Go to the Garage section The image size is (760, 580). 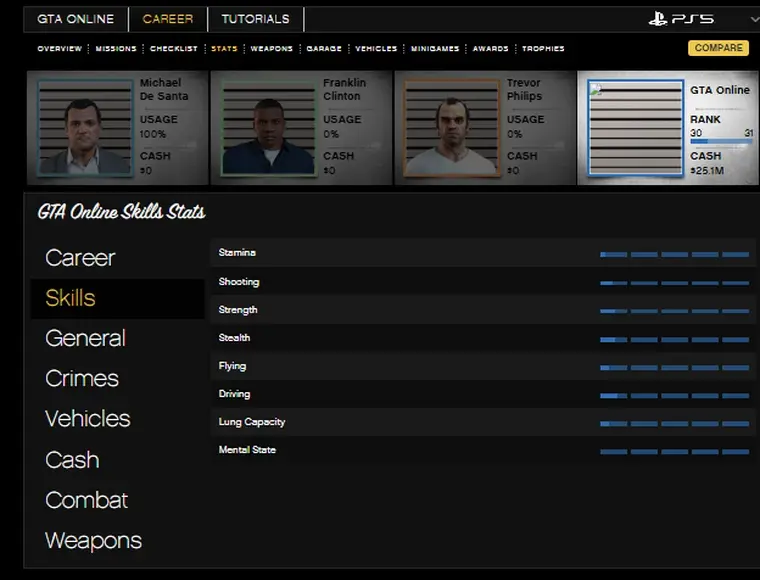click(324, 48)
